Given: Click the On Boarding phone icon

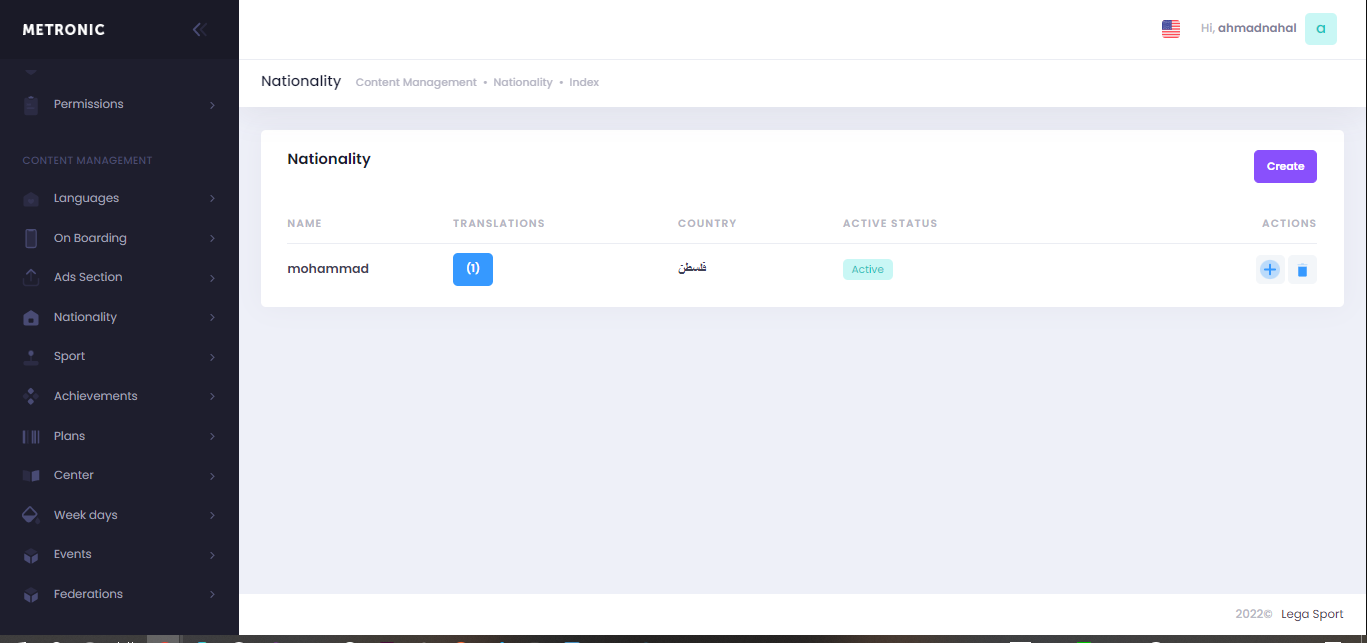Looking at the screenshot, I should [31, 238].
